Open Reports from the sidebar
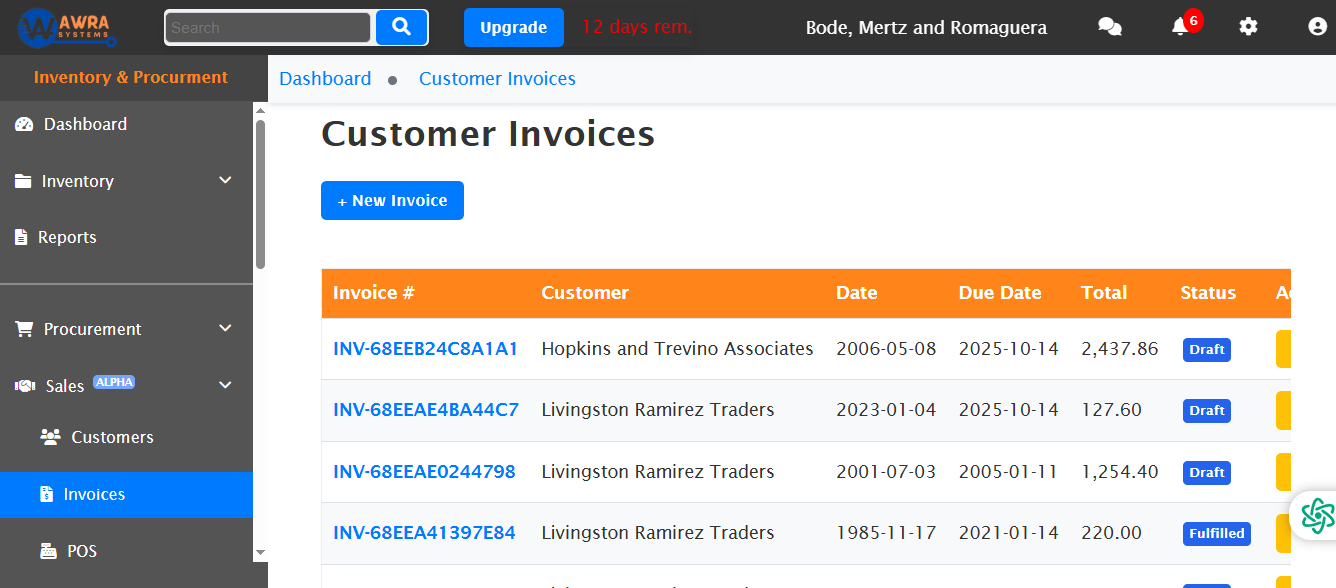Viewport: 1336px width, 588px height. [x=66, y=237]
